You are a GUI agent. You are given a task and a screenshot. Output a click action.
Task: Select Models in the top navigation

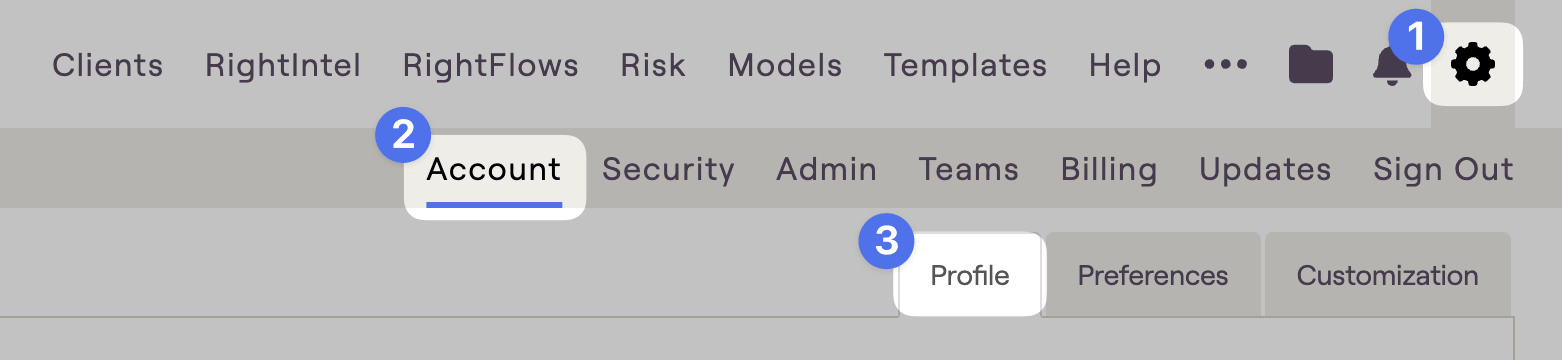tap(785, 66)
